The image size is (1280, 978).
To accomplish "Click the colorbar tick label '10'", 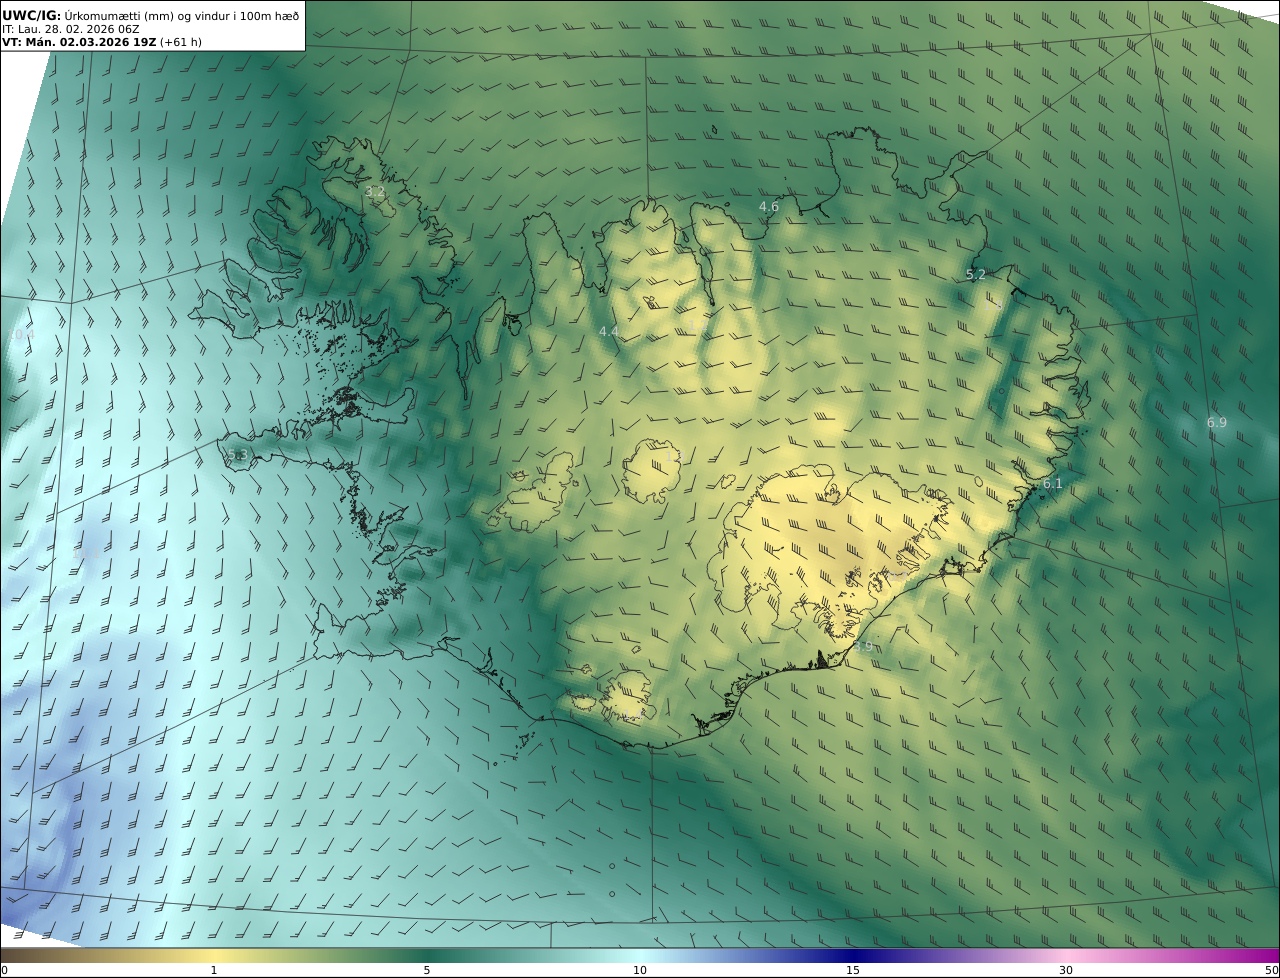I will click(640, 970).
